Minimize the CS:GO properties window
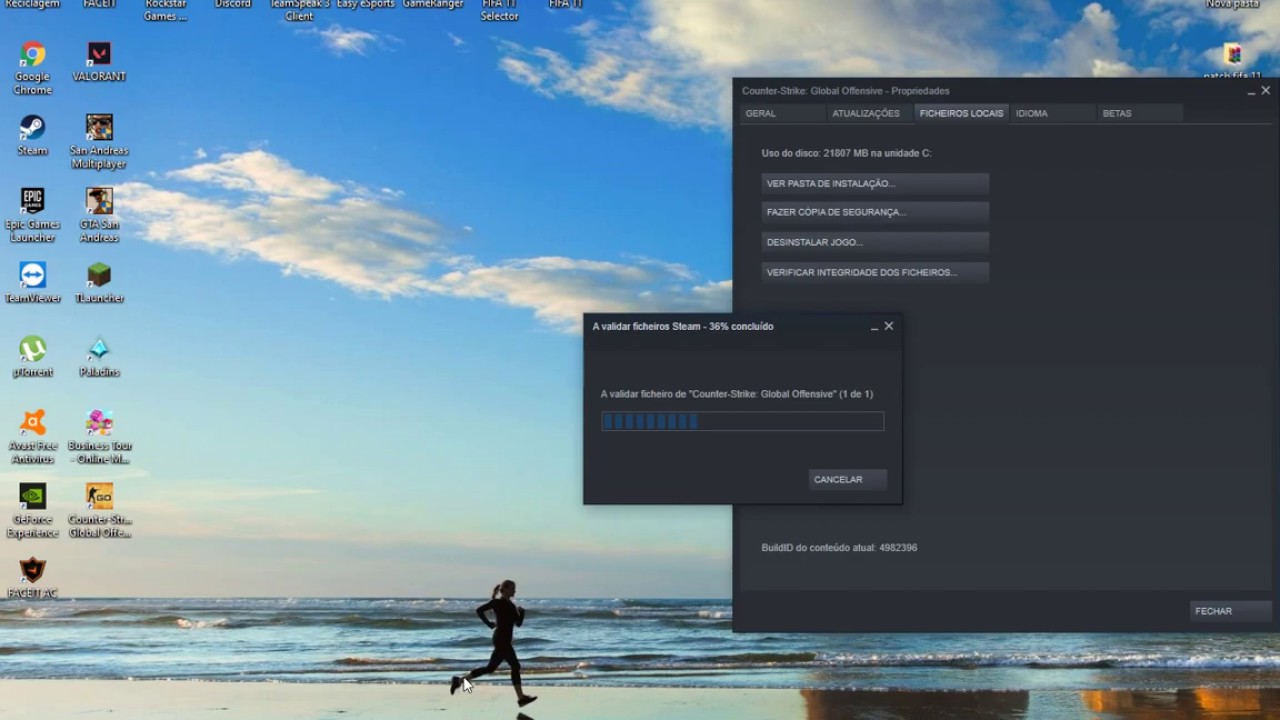 [1251, 91]
